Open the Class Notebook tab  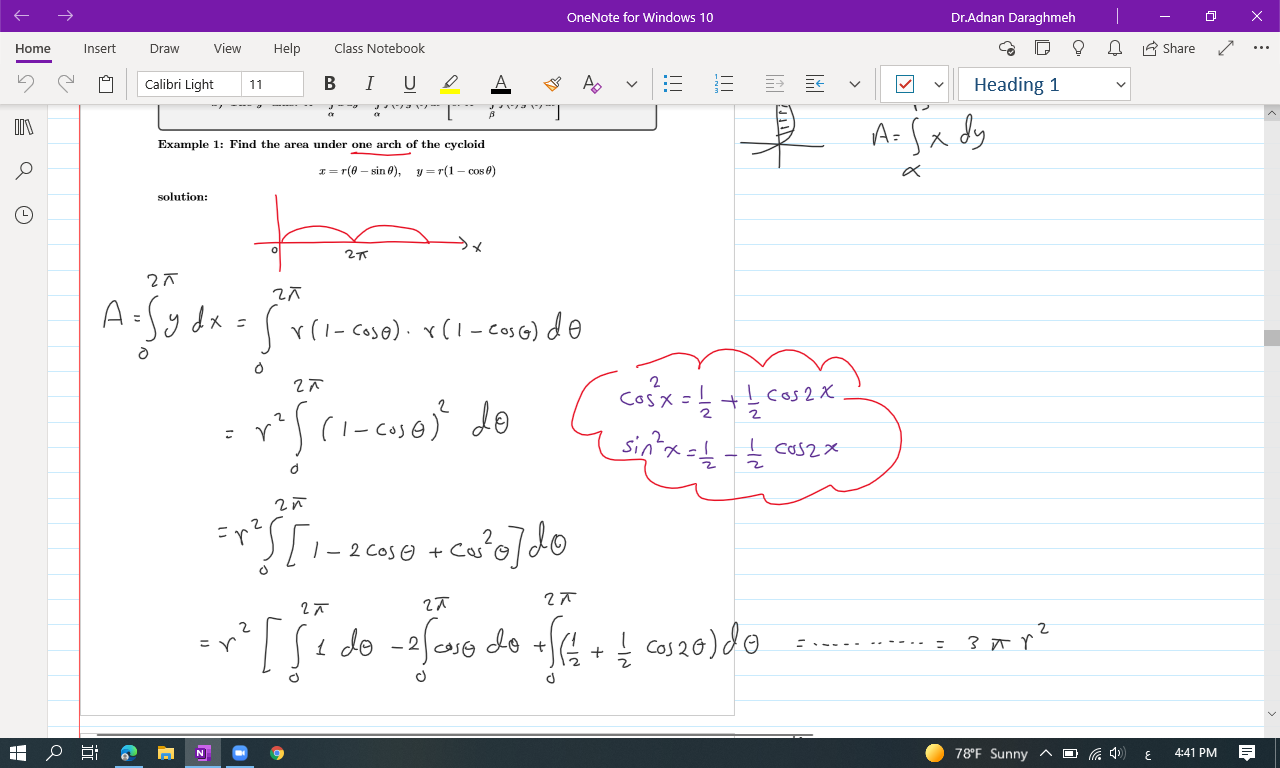[380, 48]
